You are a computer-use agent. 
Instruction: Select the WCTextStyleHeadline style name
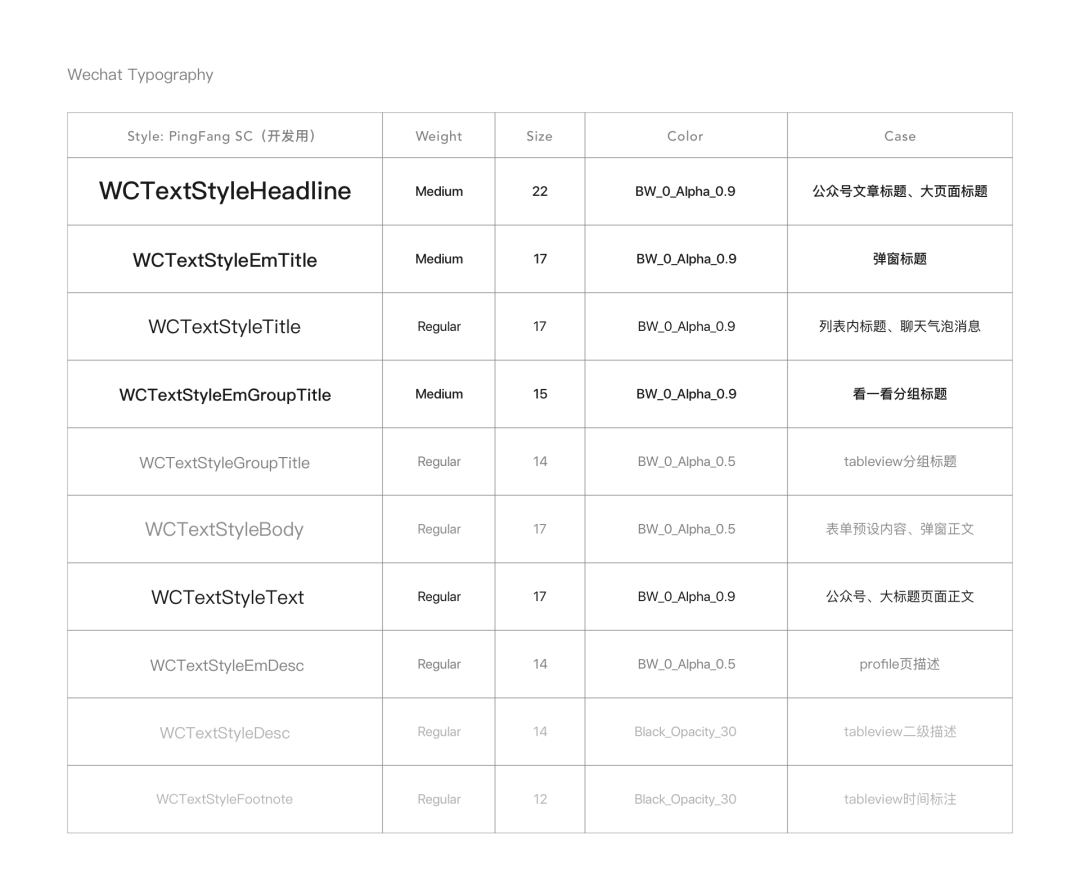[225, 191]
